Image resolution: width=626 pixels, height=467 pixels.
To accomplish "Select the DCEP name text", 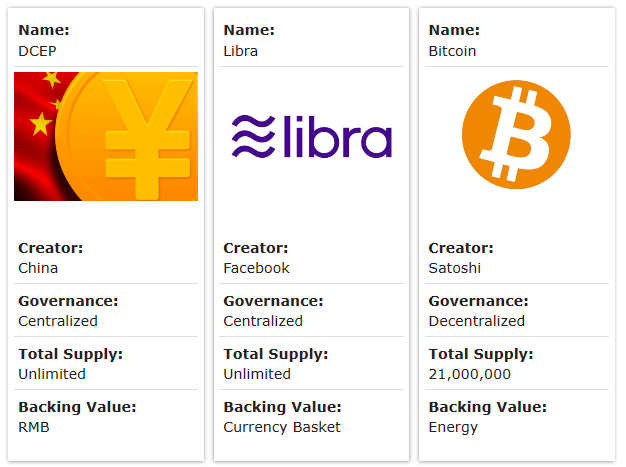I will pyautogui.click(x=38, y=51).
